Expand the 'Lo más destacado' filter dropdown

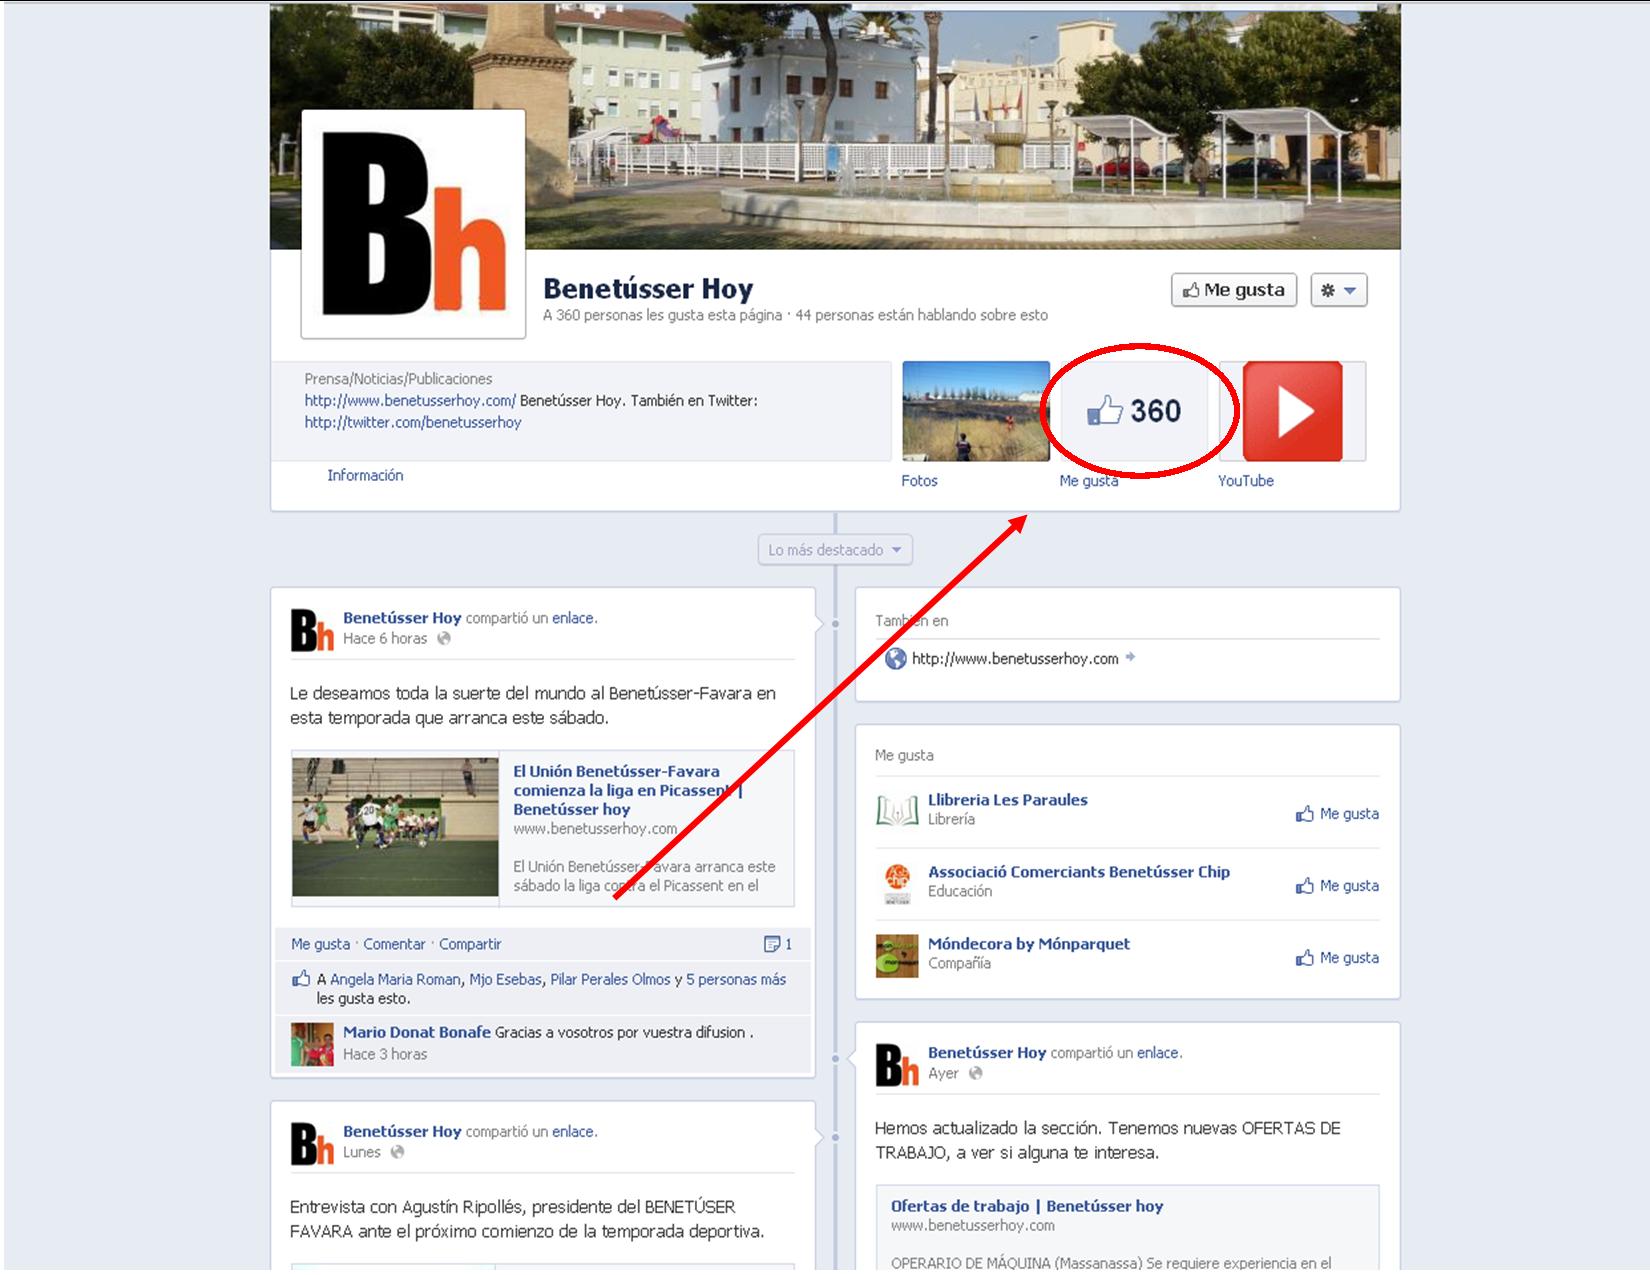835,550
